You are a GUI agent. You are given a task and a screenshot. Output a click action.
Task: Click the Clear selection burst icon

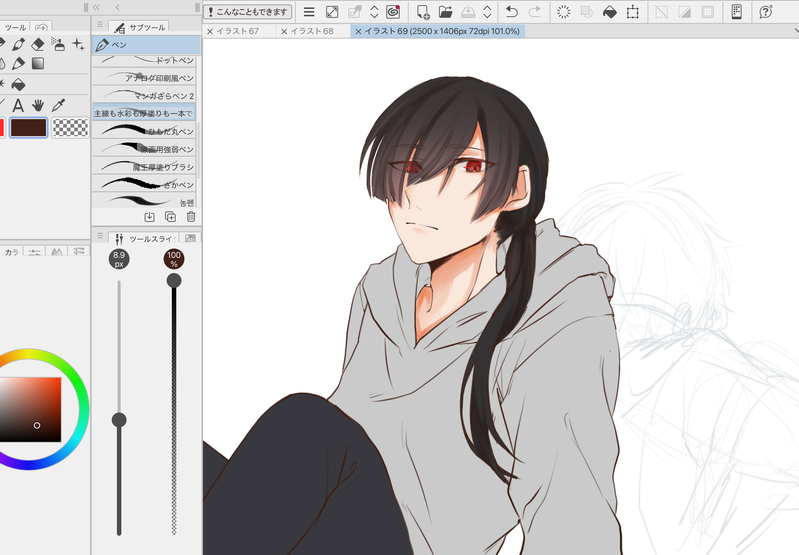pos(564,12)
